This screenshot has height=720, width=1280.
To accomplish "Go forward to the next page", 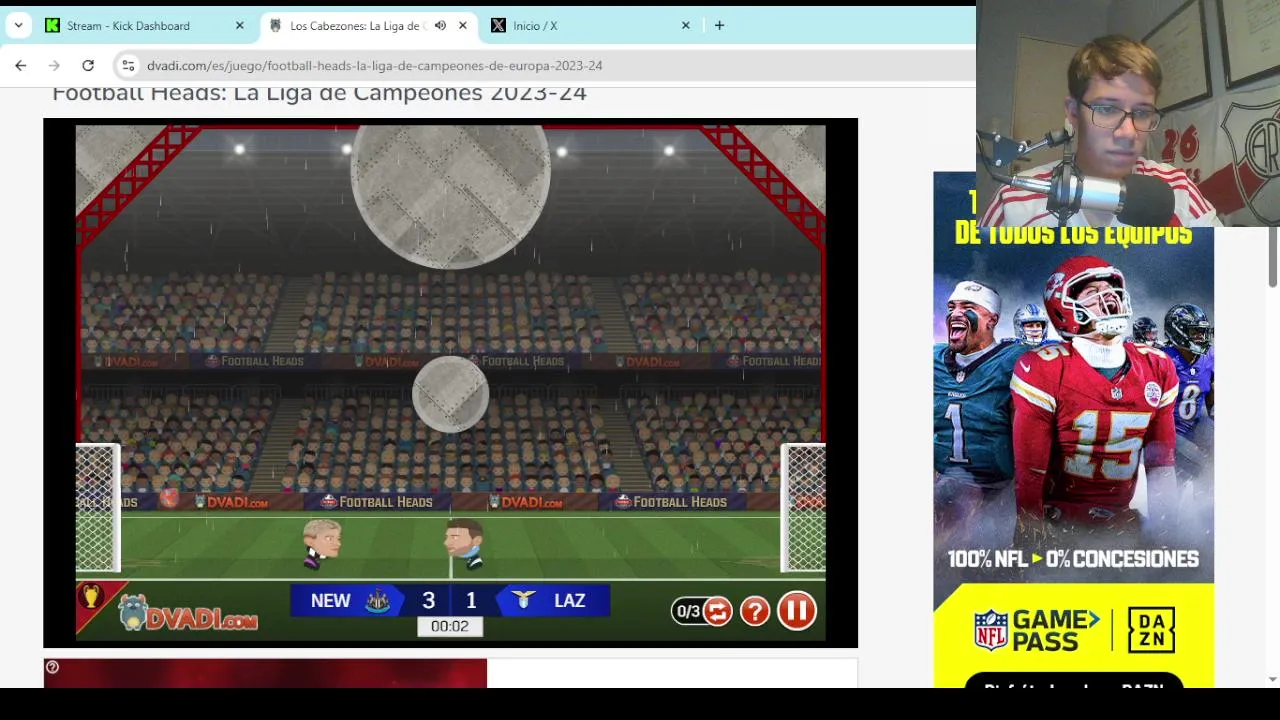I will [x=54, y=66].
